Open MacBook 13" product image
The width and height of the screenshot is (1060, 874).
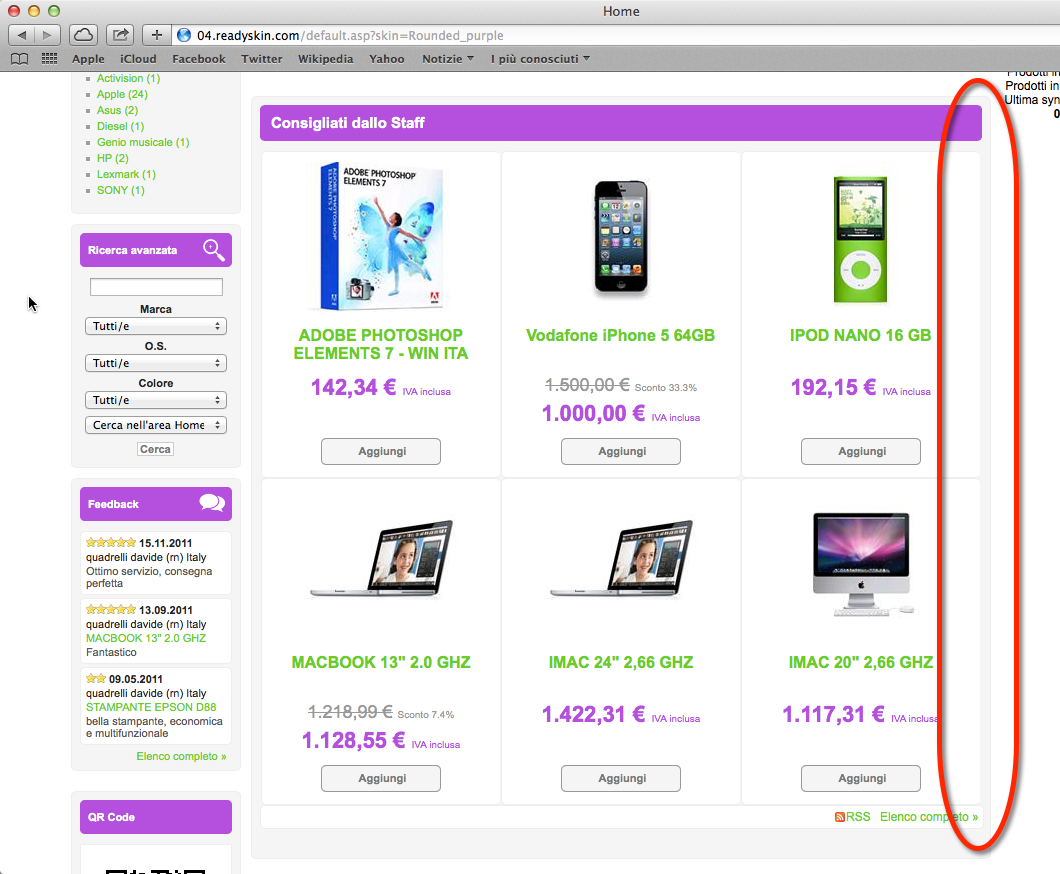coord(381,558)
